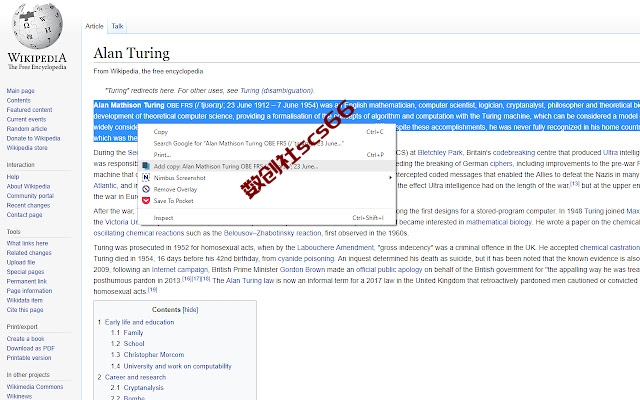
Task: Select Add copy: Alan Mathison Turing entry
Action: click(x=268, y=166)
